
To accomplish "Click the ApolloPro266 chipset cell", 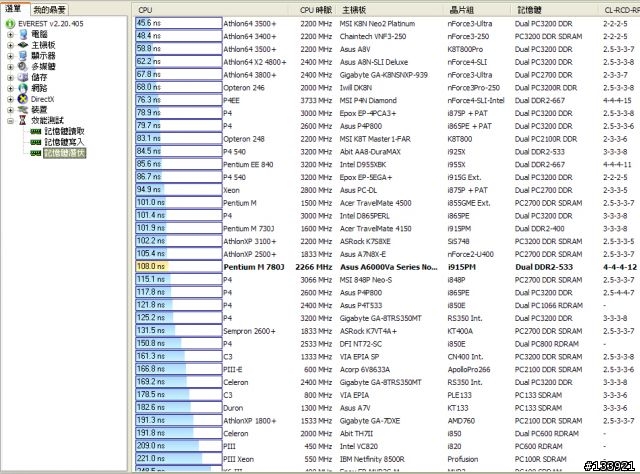I will (469, 369).
